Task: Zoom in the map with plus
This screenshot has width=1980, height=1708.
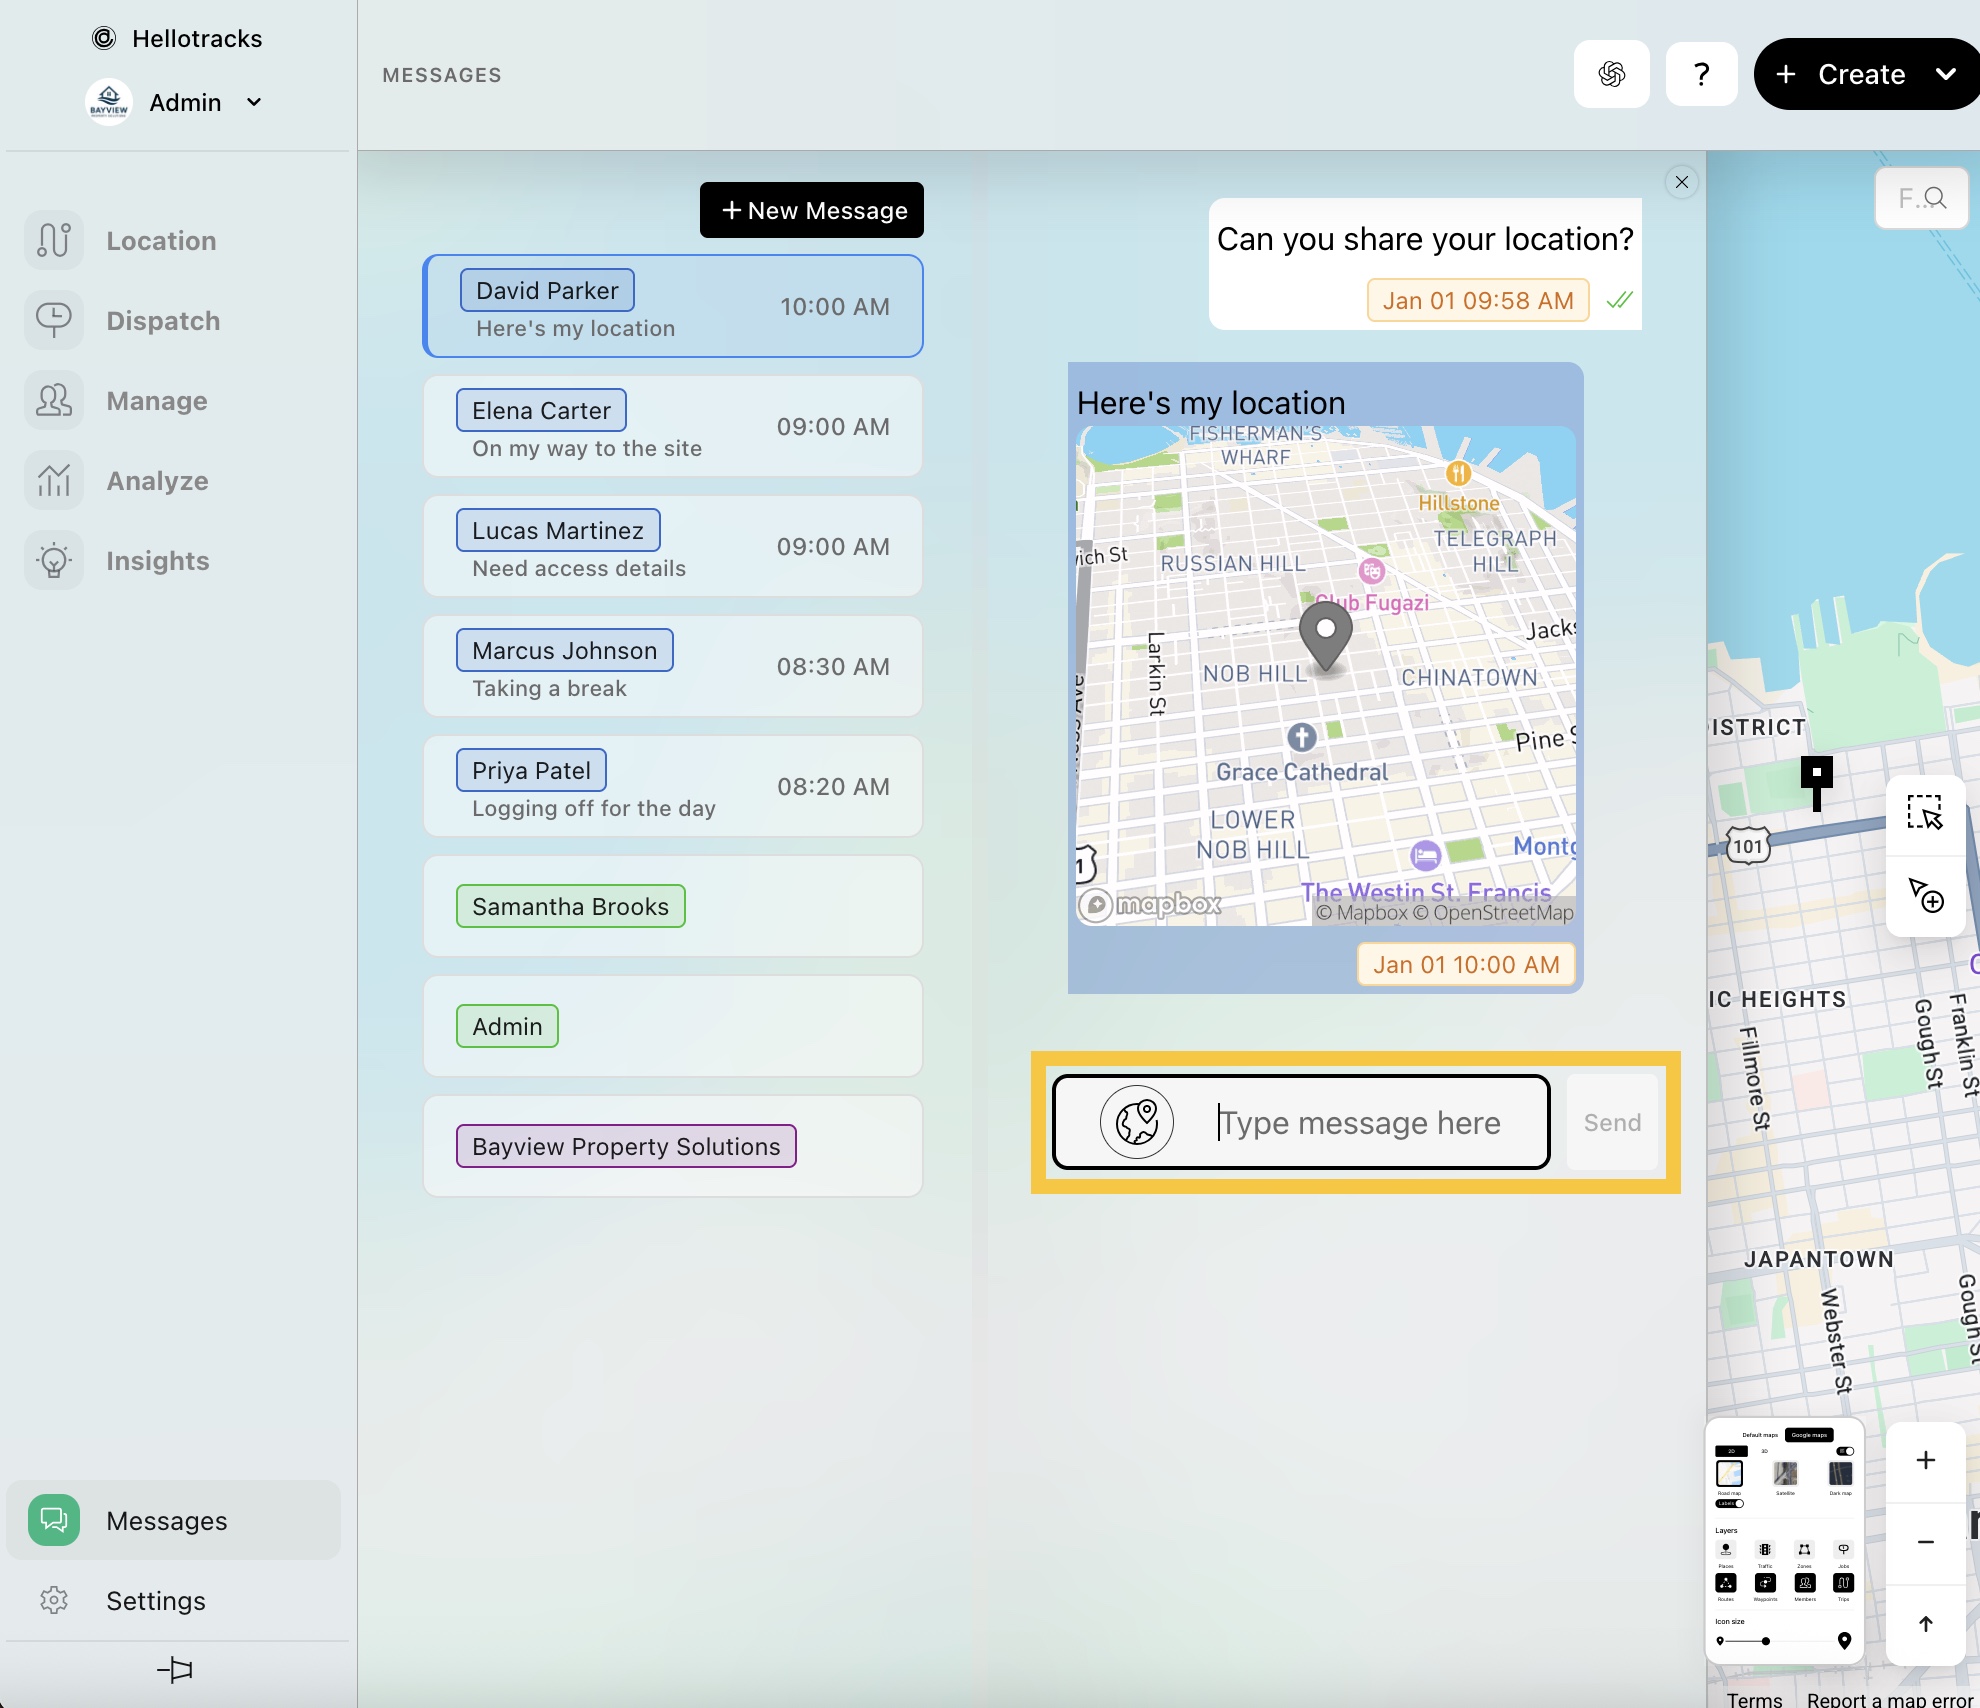Action: click(x=1925, y=1460)
